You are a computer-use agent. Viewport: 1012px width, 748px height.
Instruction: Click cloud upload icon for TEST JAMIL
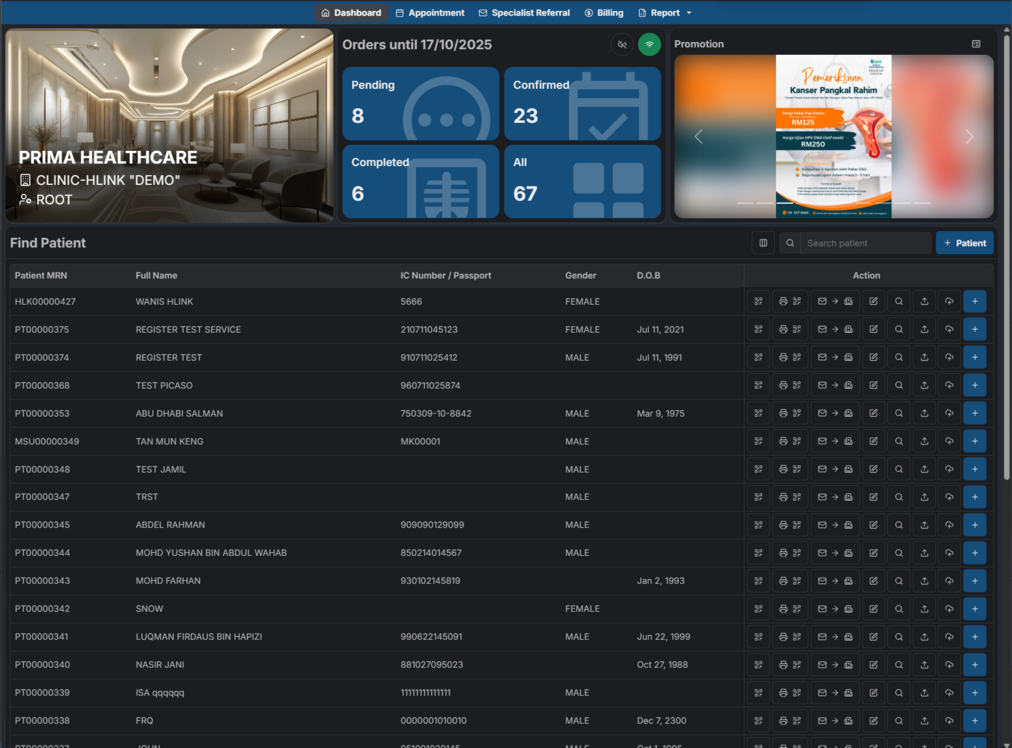949,469
